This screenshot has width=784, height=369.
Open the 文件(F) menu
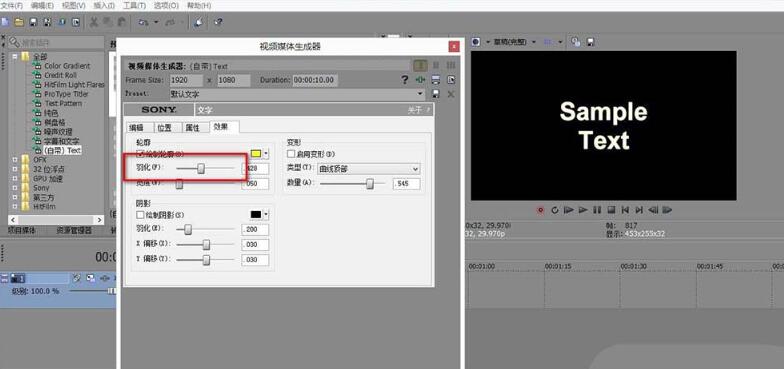[x=12, y=6]
